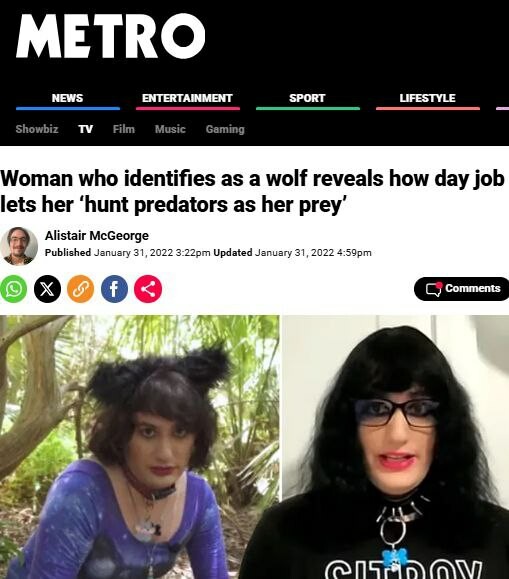
Task: Go to Metro homepage via logo
Action: point(110,36)
